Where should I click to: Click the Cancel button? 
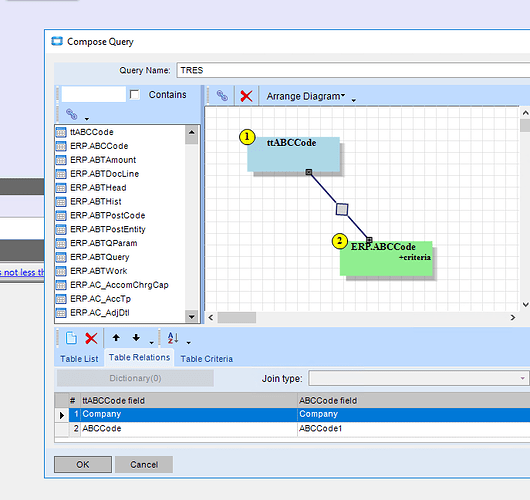point(144,465)
